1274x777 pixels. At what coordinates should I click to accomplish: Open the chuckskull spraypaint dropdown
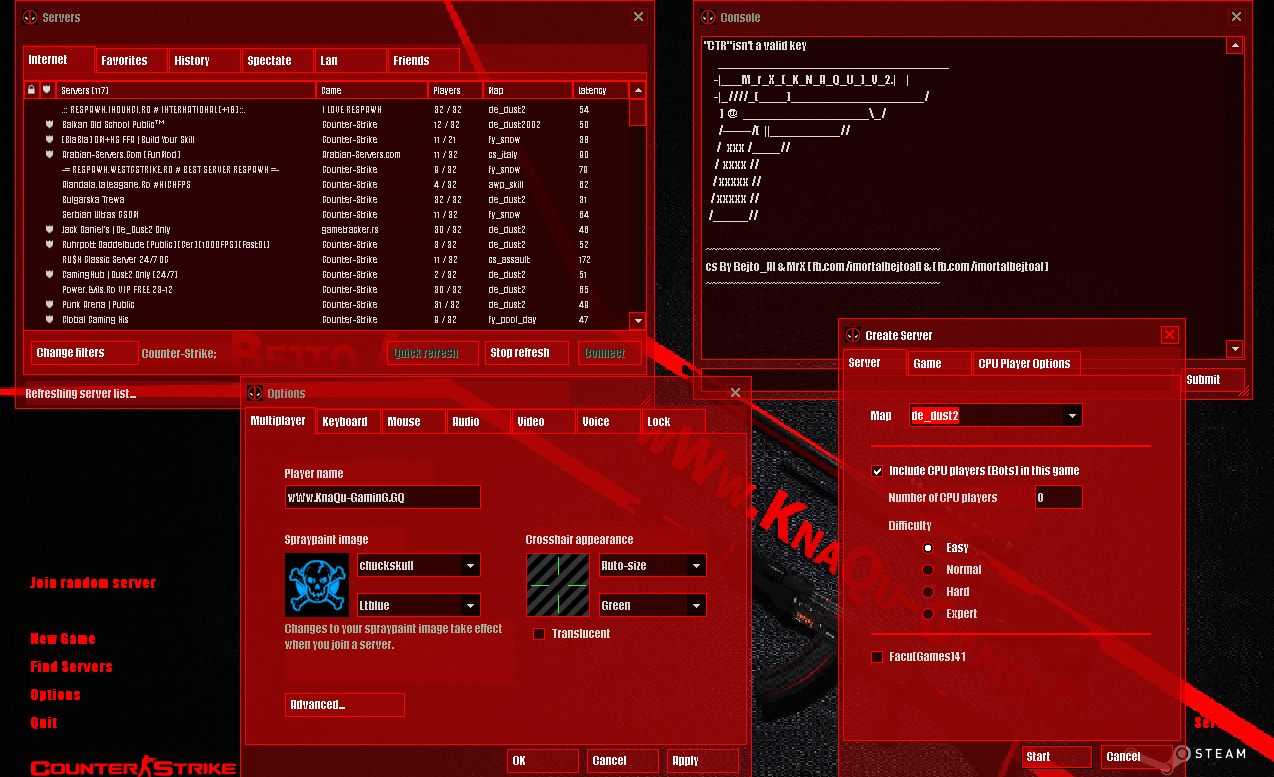tap(419, 566)
